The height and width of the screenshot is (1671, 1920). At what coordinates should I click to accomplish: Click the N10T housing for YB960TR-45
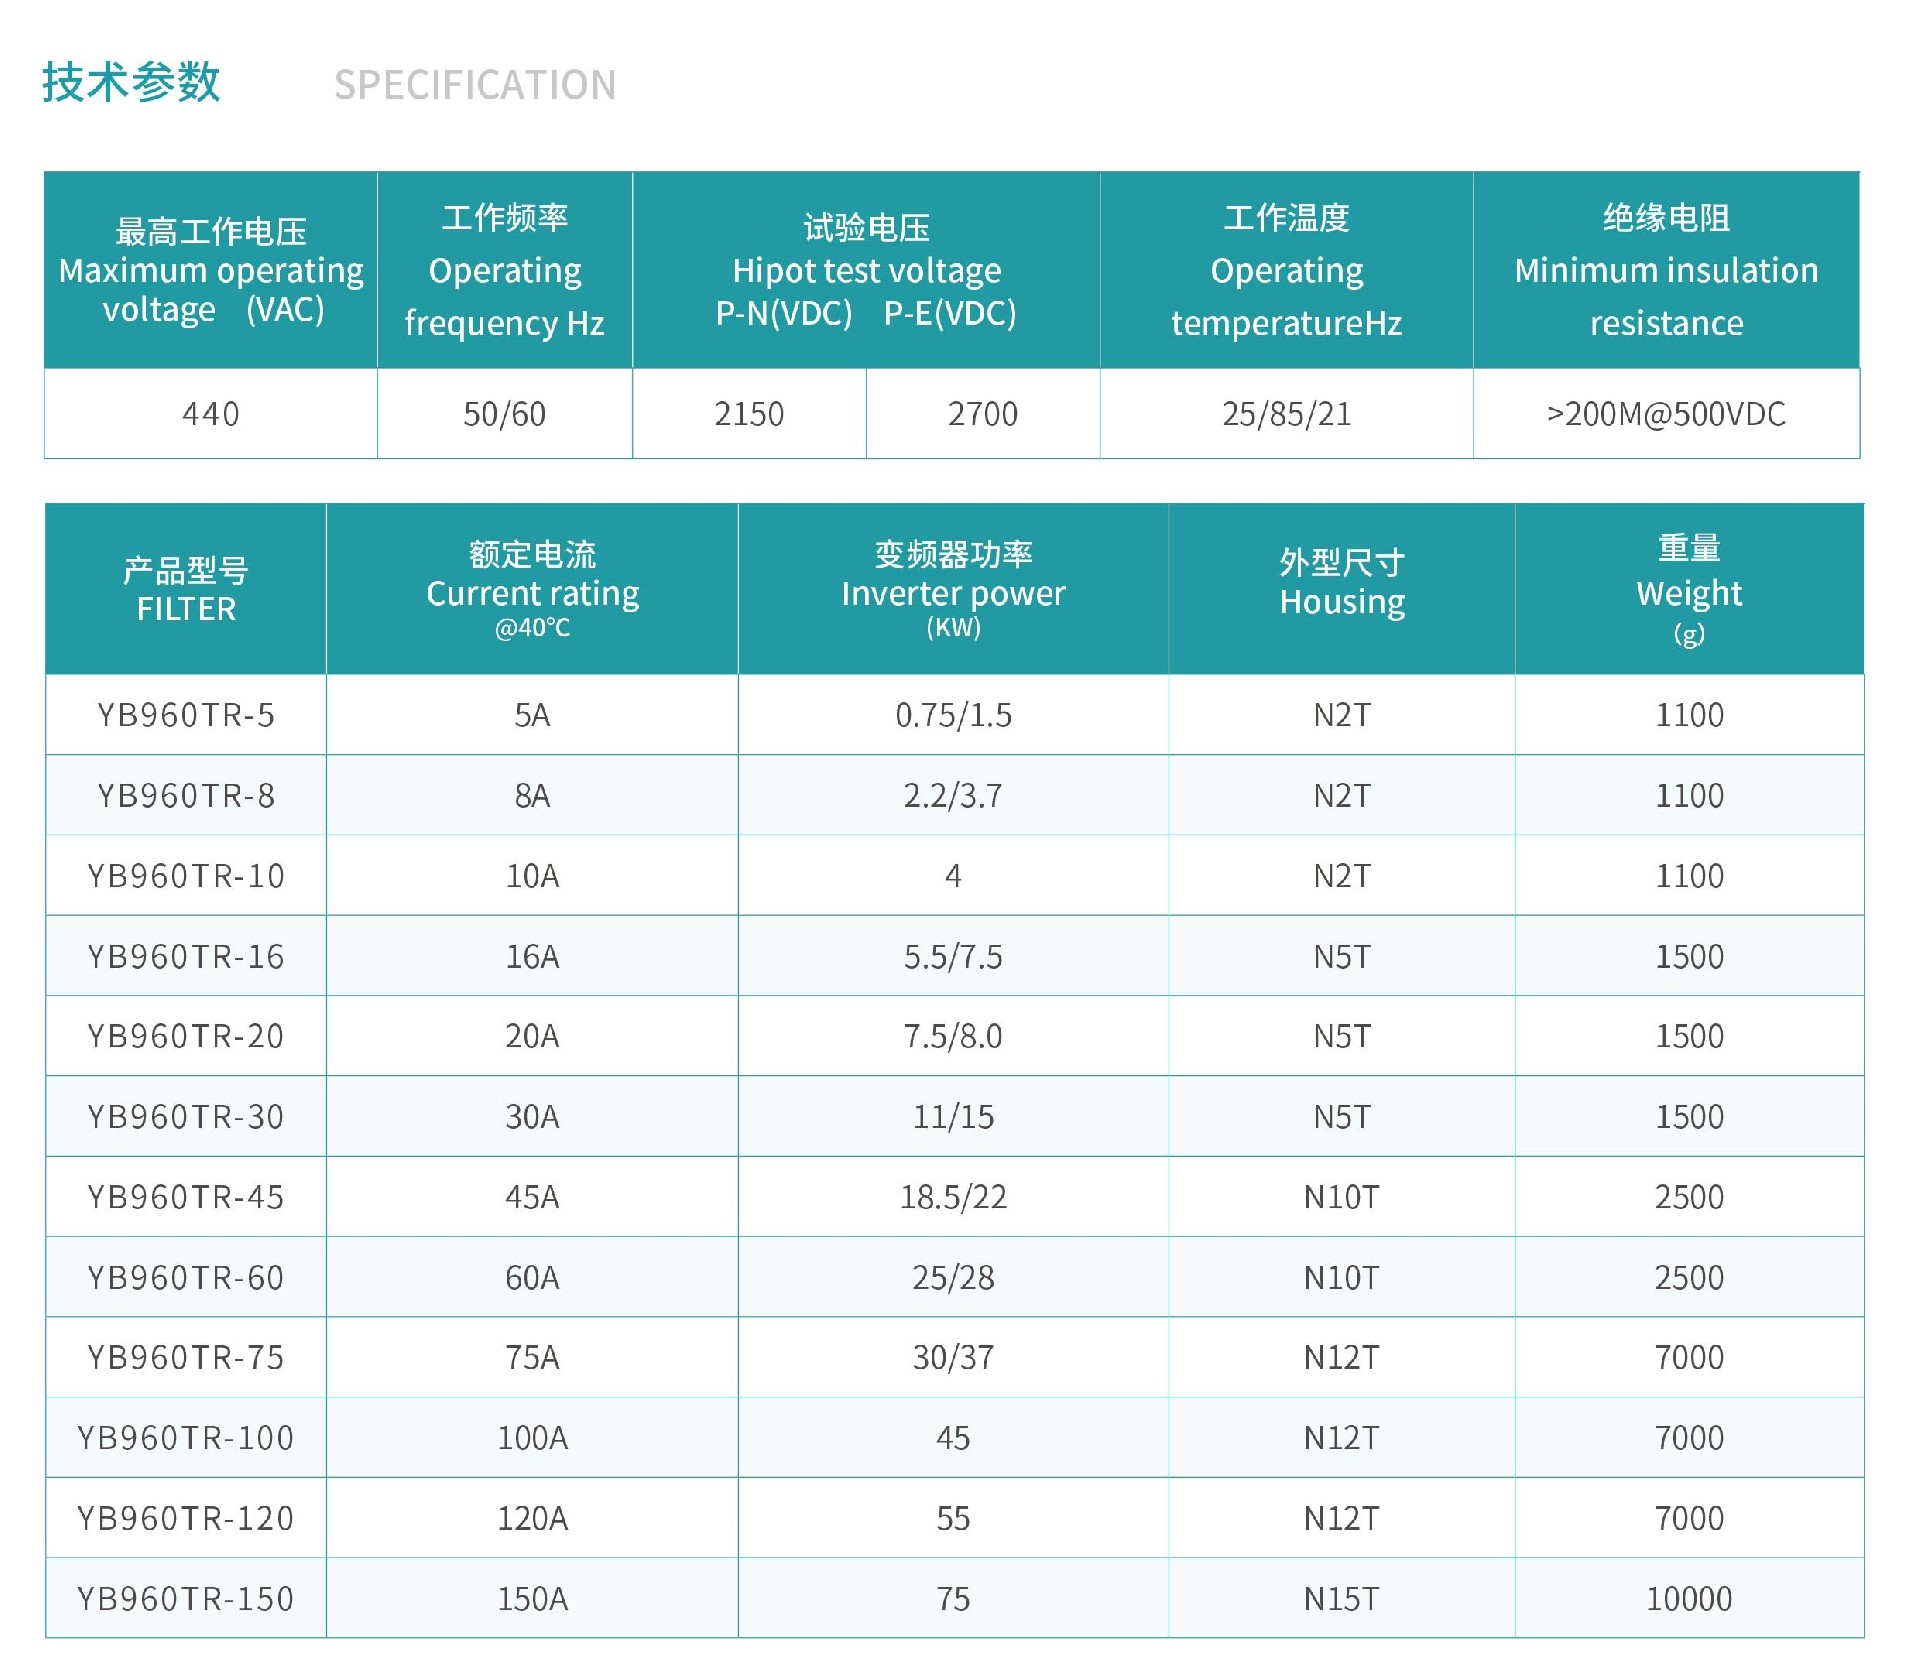pyautogui.click(x=1342, y=1197)
